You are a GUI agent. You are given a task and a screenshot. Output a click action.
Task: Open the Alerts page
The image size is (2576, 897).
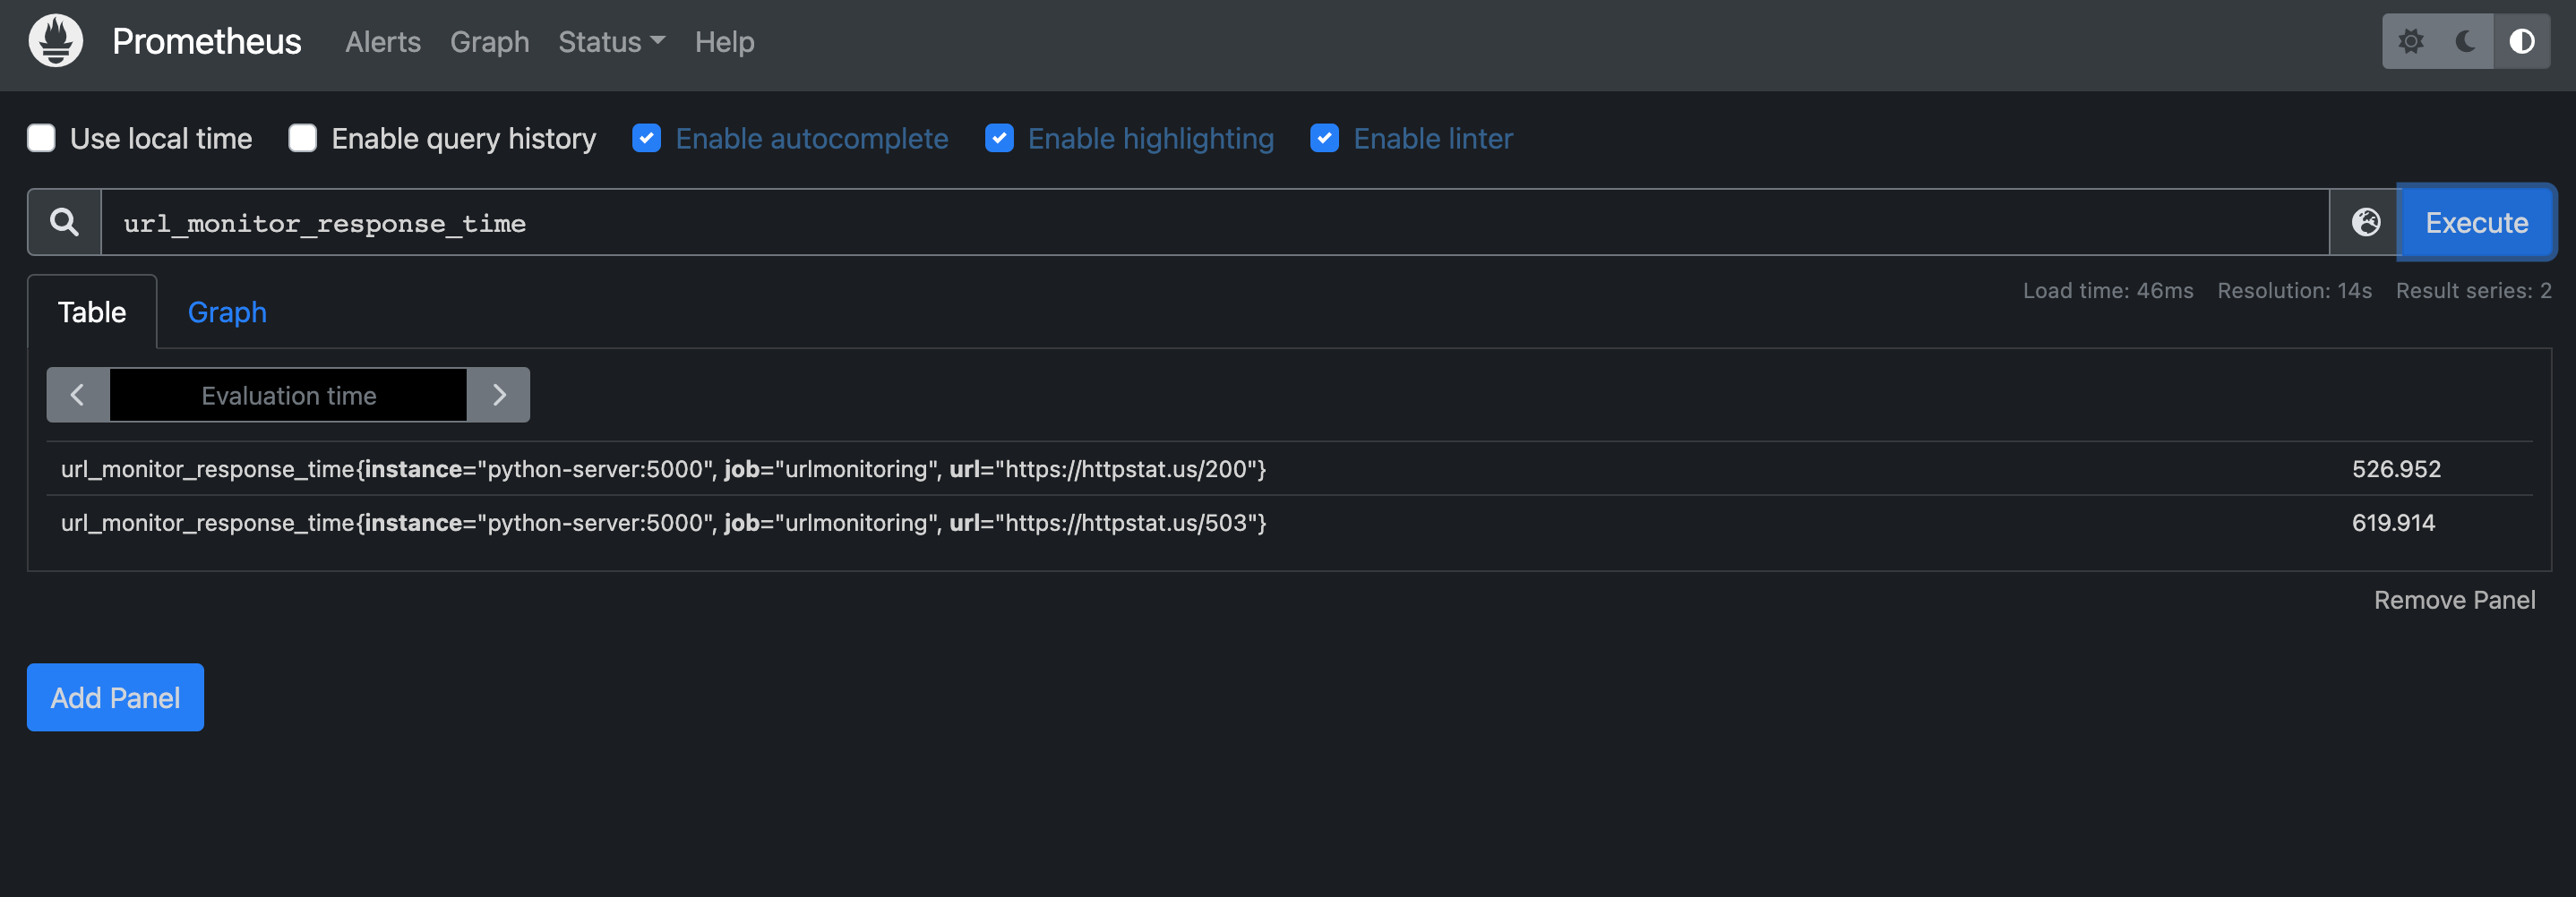[x=383, y=42]
